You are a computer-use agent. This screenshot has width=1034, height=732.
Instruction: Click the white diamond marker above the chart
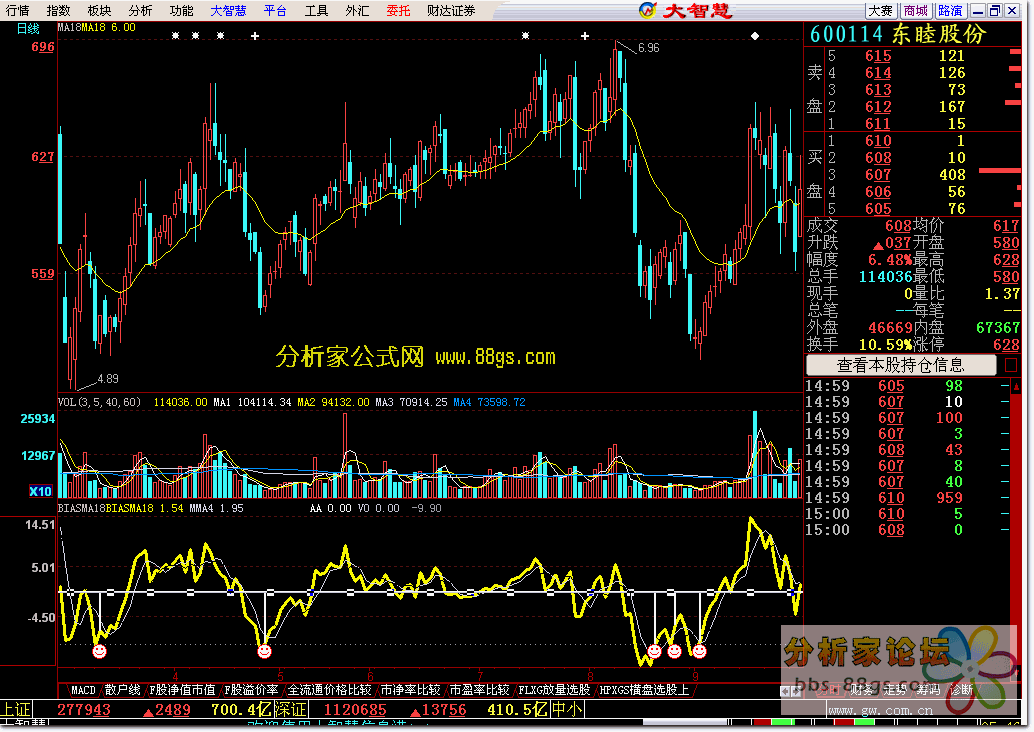pyautogui.click(x=755, y=36)
